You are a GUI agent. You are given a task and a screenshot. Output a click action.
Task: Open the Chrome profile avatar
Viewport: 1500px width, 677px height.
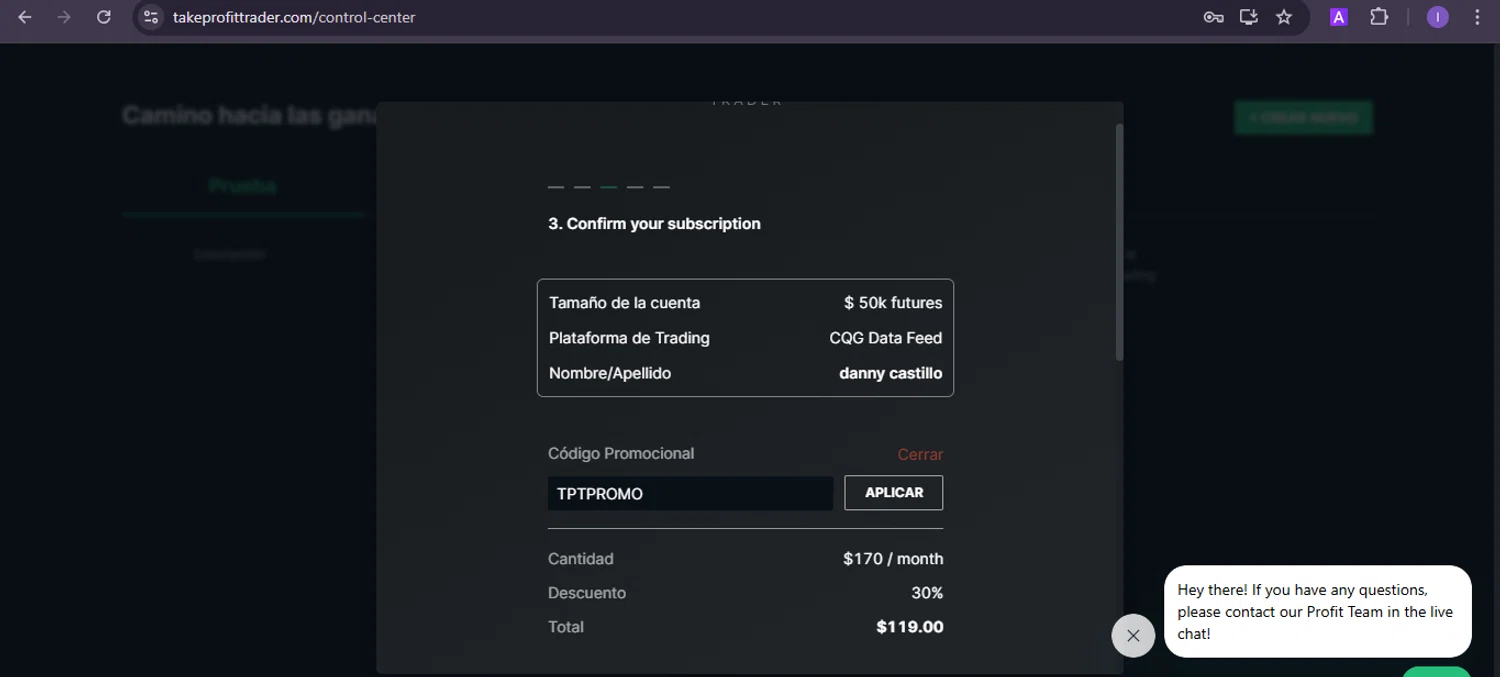point(1437,17)
